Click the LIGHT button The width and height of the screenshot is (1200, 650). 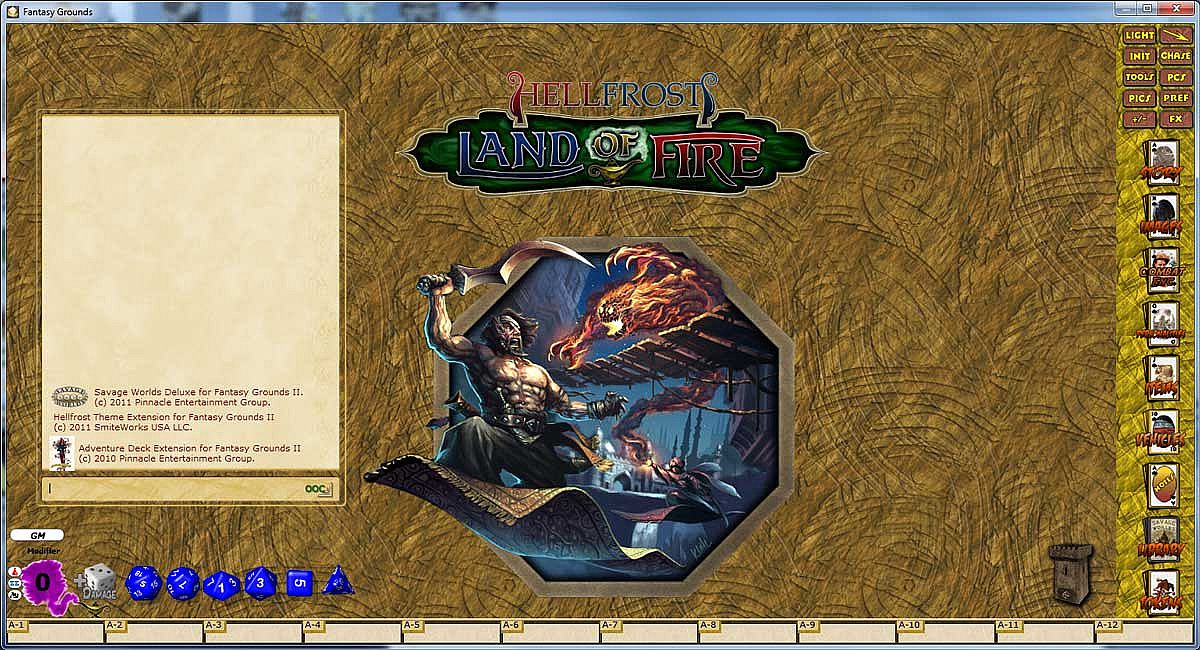click(1139, 35)
